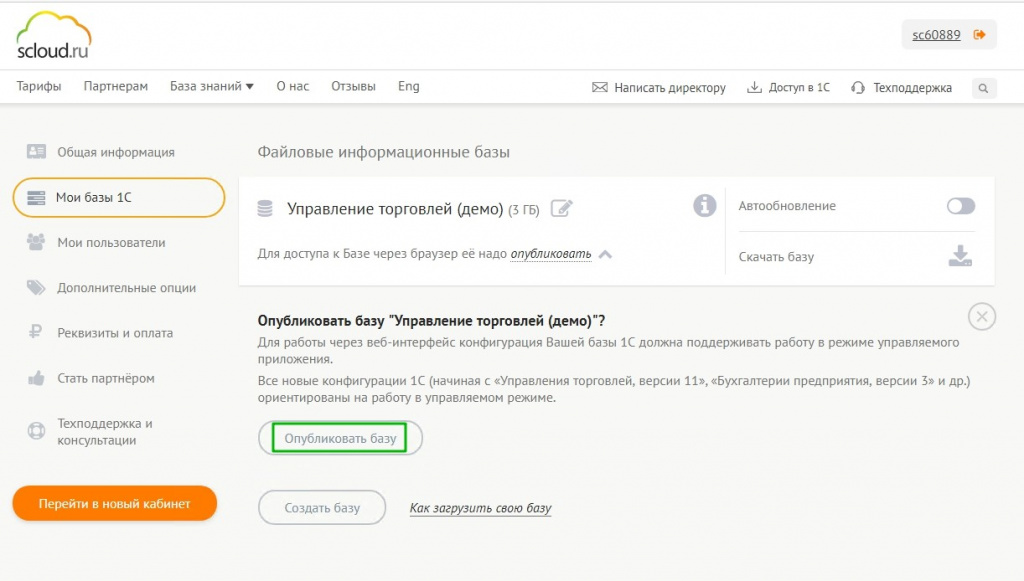This screenshot has width=1024, height=581.
Task: Click the users icon beside Мои пользователи
Action: [36, 242]
